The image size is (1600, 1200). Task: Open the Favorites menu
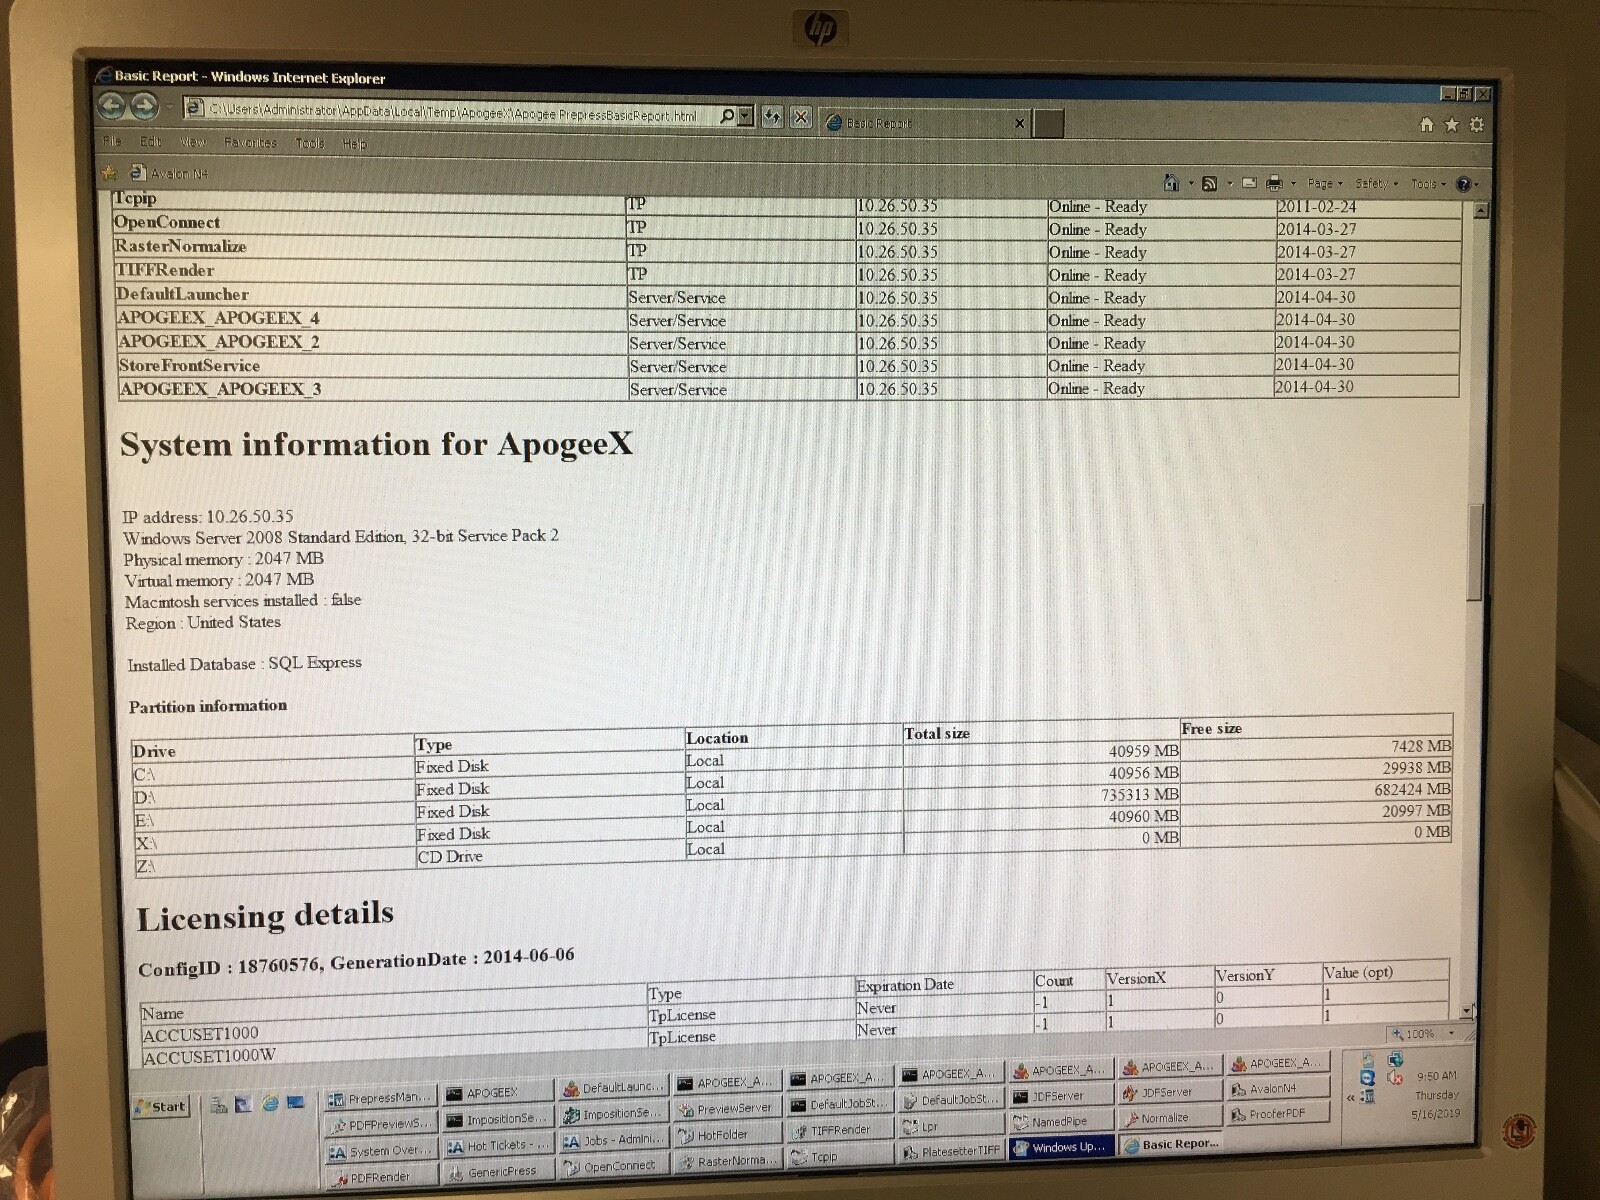tap(250, 143)
